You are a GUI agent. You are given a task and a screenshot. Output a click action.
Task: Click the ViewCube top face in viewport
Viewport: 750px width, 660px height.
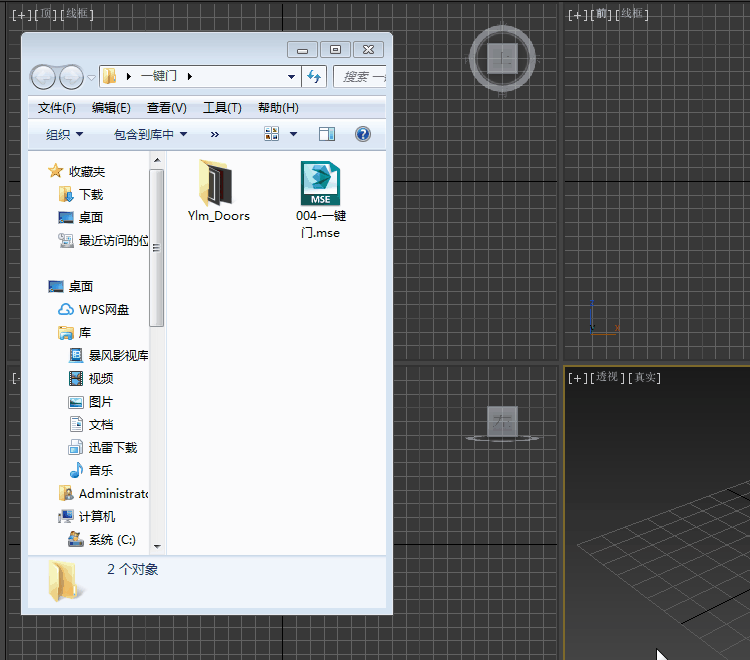[502, 59]
